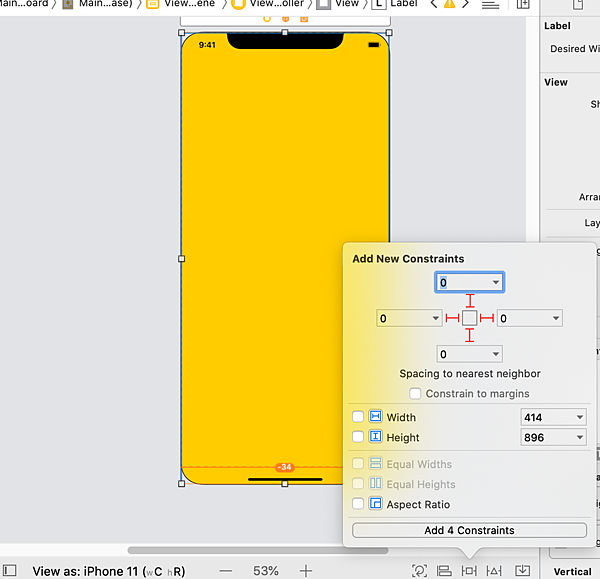Viewport: 600px width, 579px height.
Task: Select Label in the jump bar breadcrumb
Action: tap(395, 4)
